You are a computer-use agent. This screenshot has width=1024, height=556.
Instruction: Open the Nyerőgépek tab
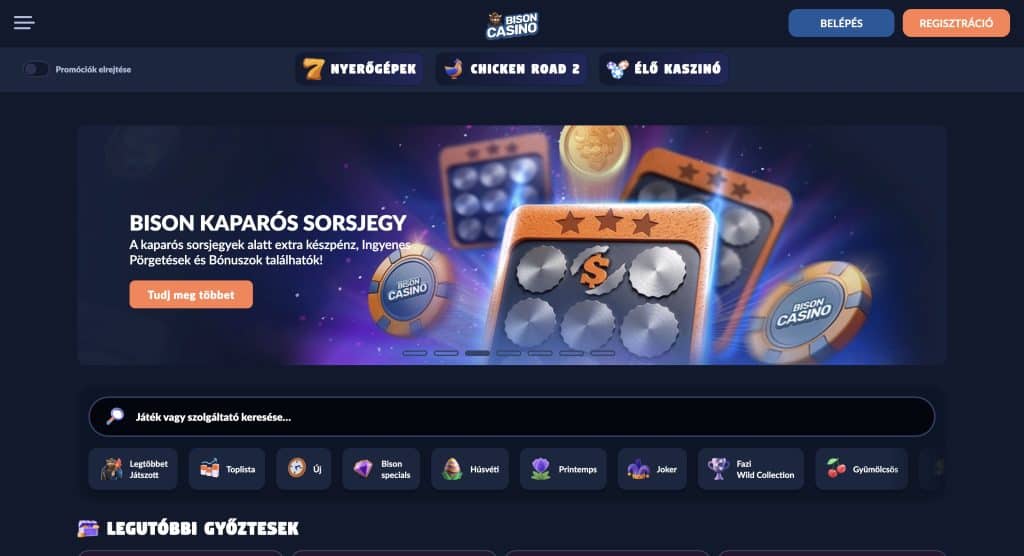(359, 69)
